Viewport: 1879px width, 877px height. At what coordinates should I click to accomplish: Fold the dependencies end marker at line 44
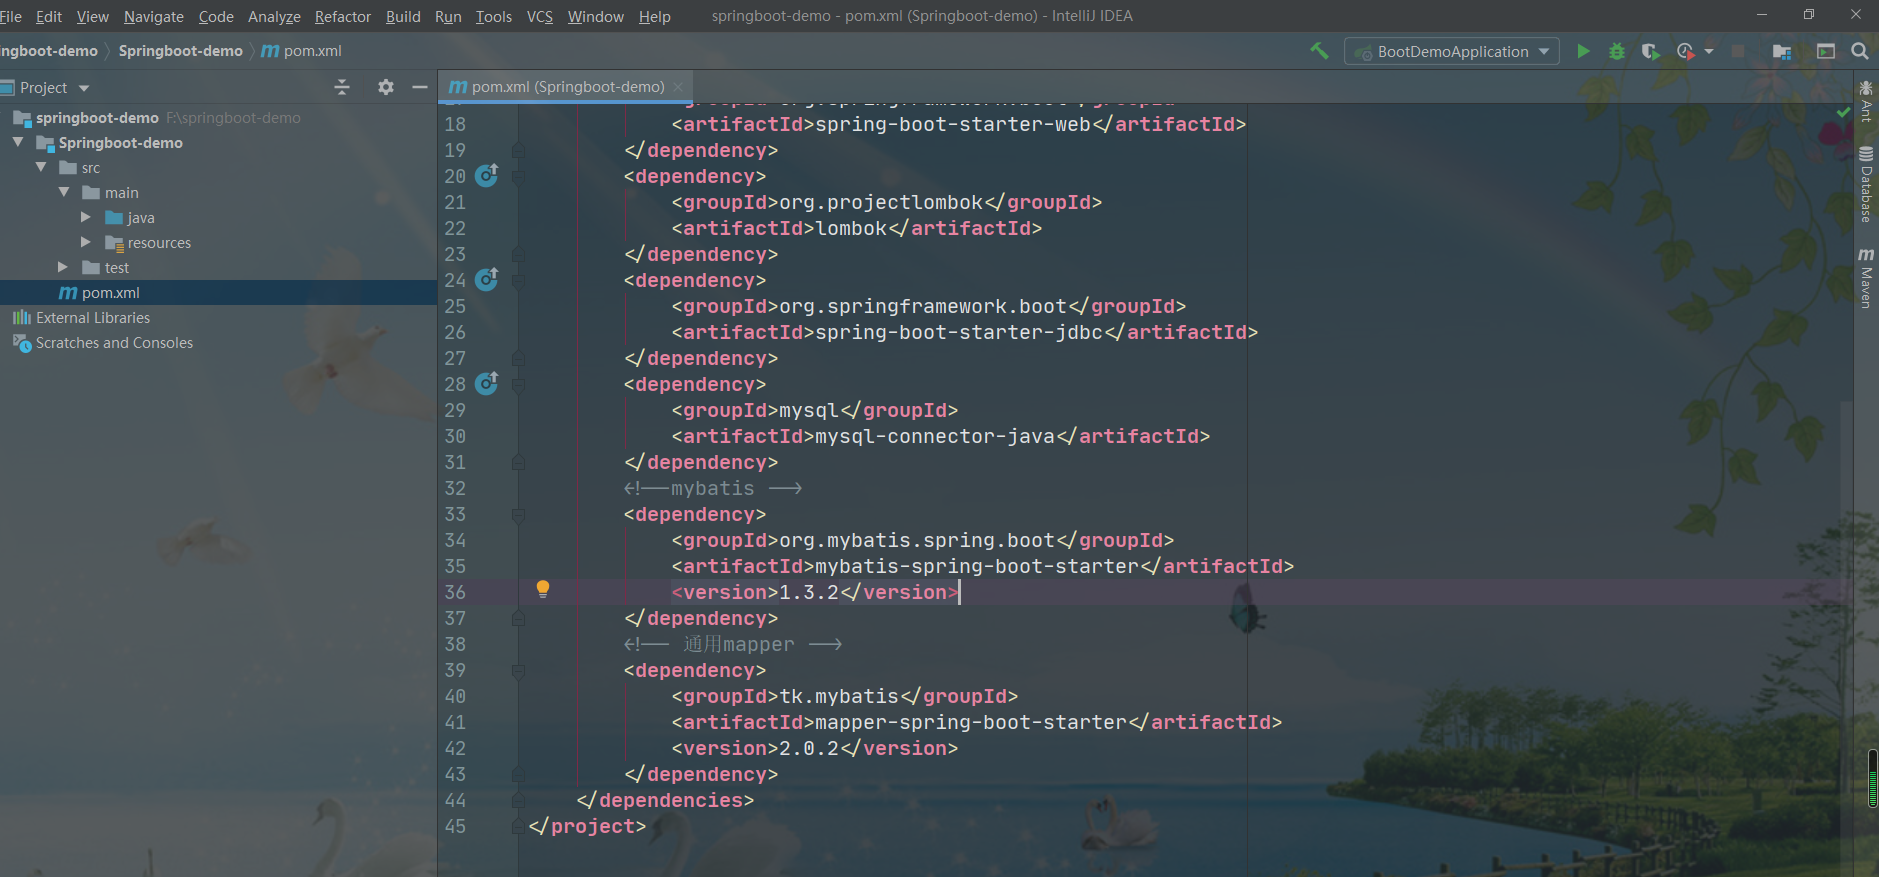coord(518,801)
